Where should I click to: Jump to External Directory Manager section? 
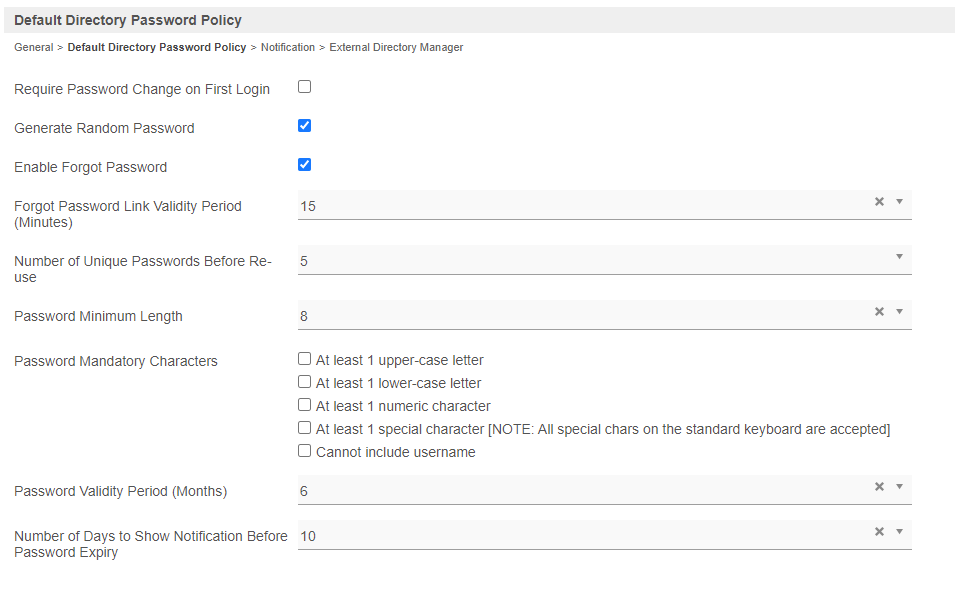396,47
